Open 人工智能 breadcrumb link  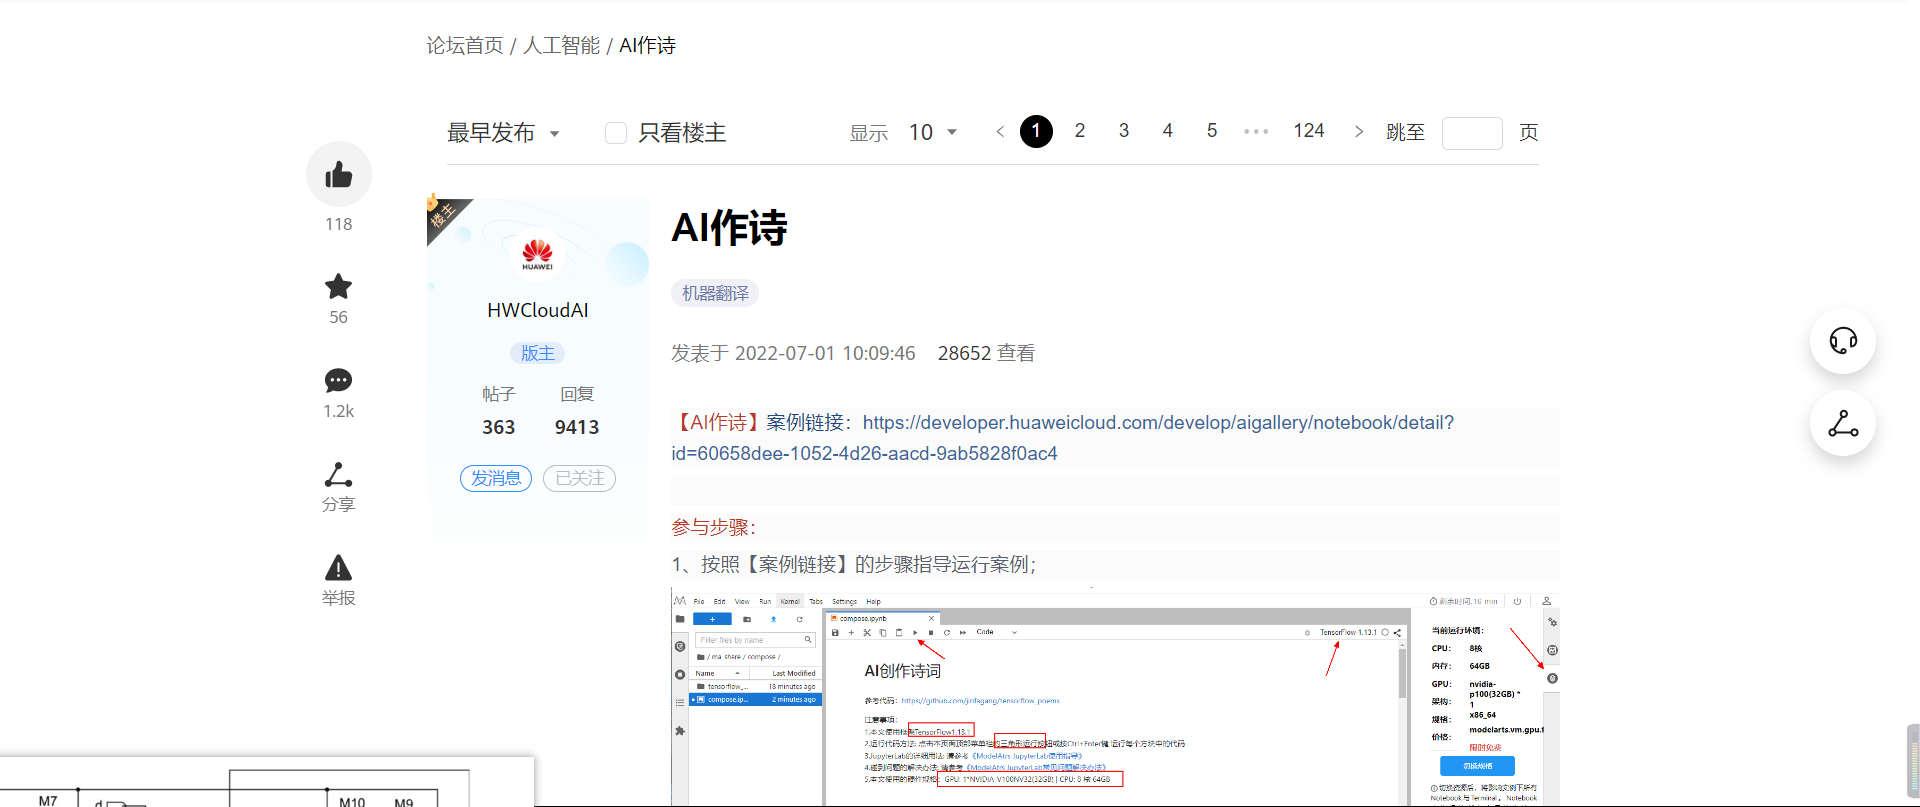pyautogui.click(x=562, y=46)
